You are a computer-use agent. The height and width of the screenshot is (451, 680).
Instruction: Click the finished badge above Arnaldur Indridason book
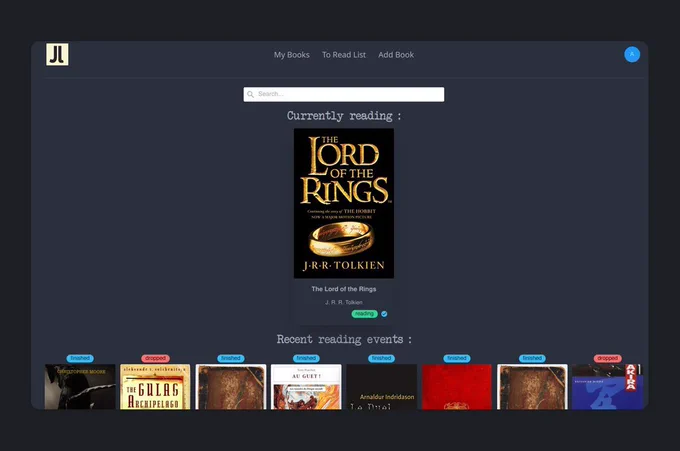click(382, 358)
